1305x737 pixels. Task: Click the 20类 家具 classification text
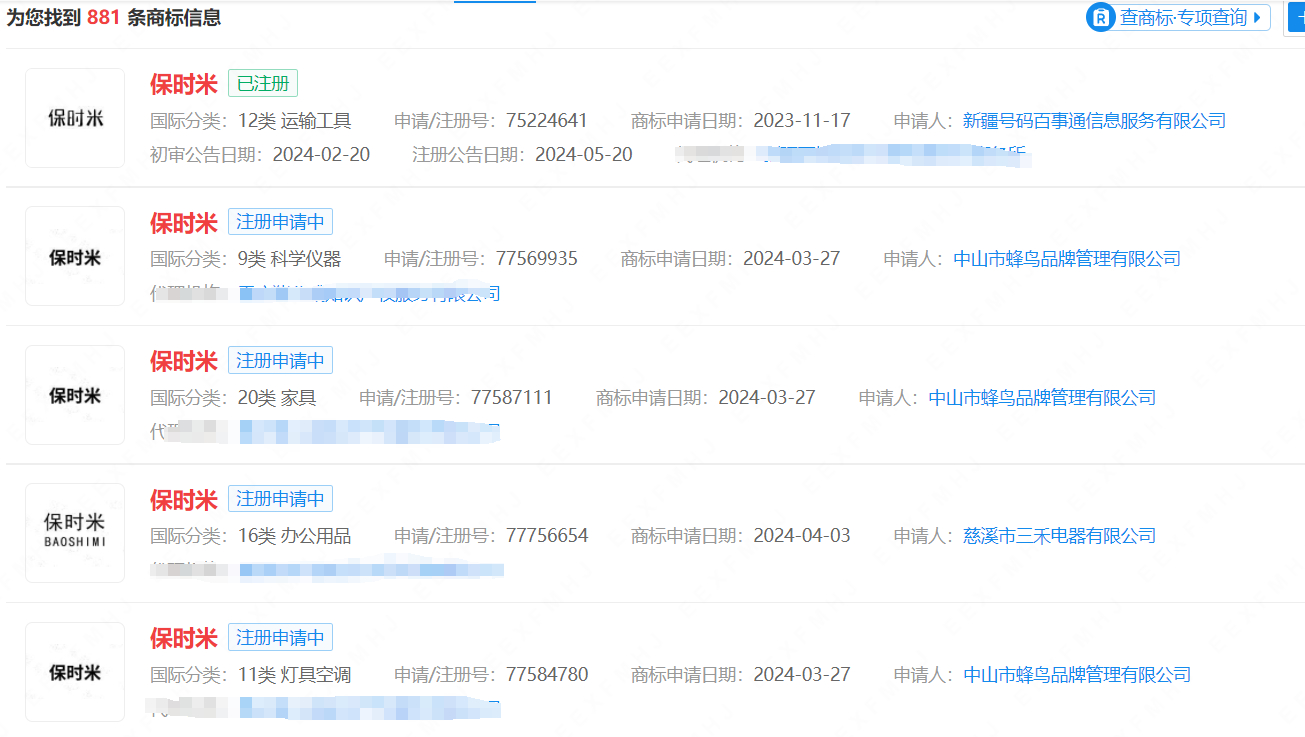coord(277,398)
